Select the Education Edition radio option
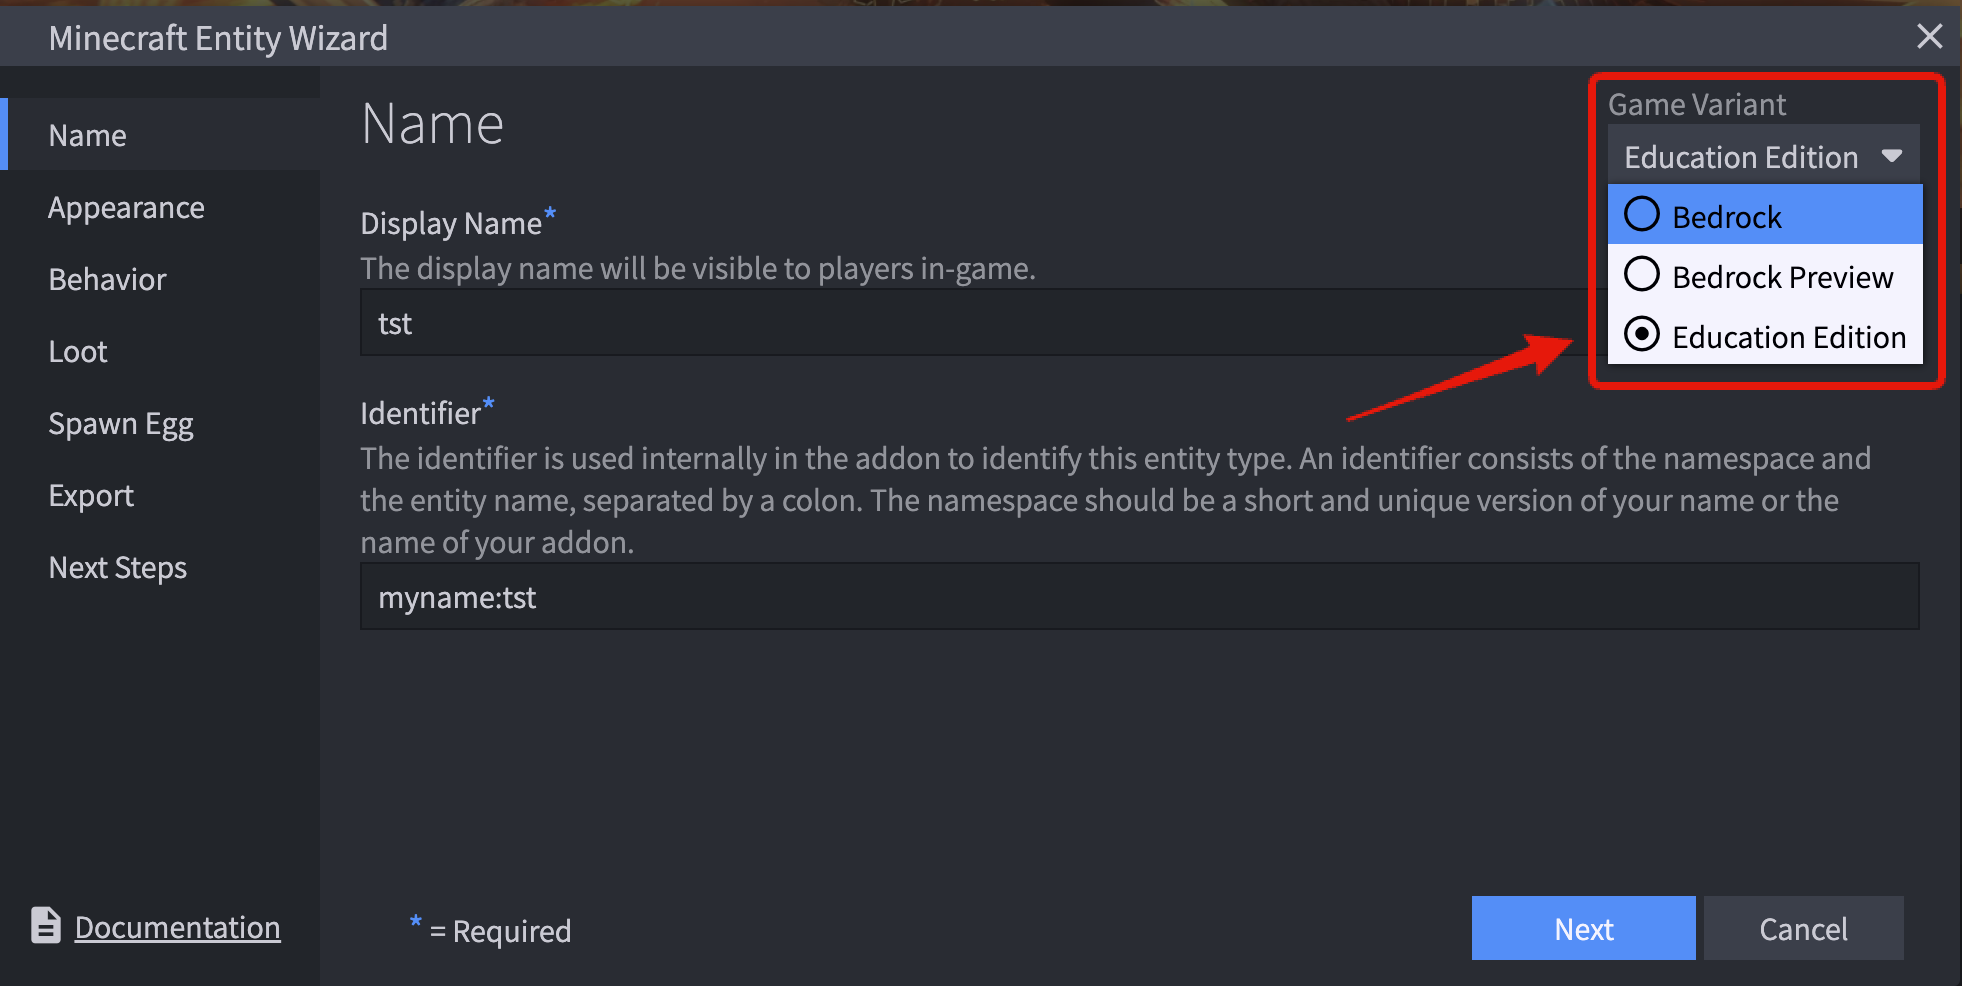 click(1642, 335)
